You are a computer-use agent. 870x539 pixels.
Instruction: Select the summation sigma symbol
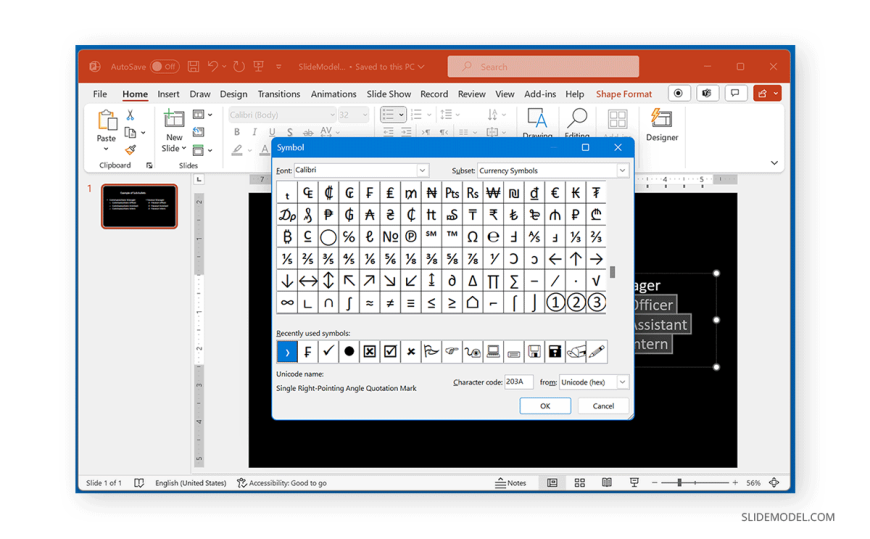pos(514,281)
